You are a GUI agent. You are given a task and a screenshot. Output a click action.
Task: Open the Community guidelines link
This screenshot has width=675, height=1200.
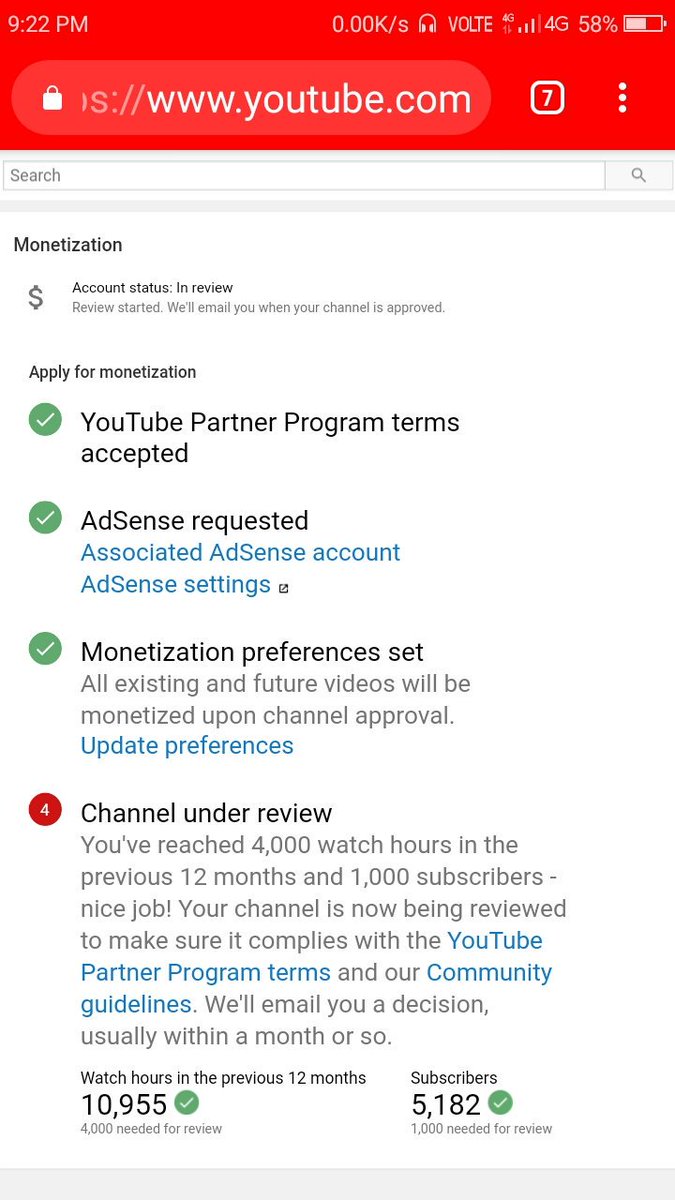click(x=316, y=988)
